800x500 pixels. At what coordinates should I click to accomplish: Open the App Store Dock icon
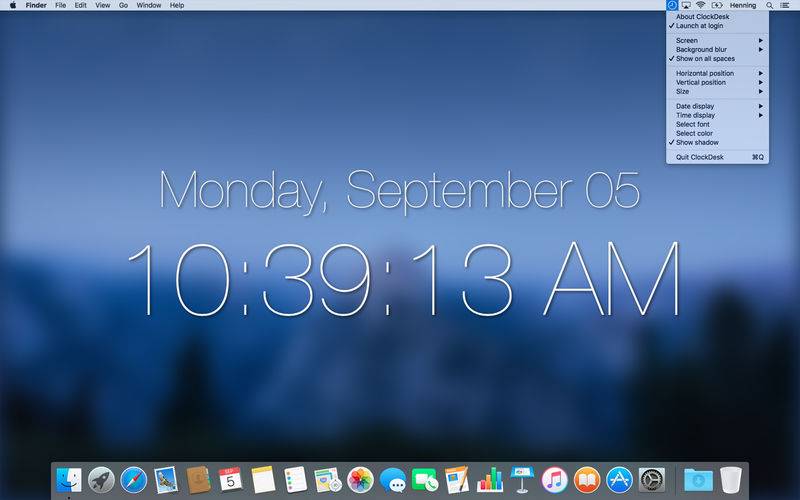pos(620,480)
